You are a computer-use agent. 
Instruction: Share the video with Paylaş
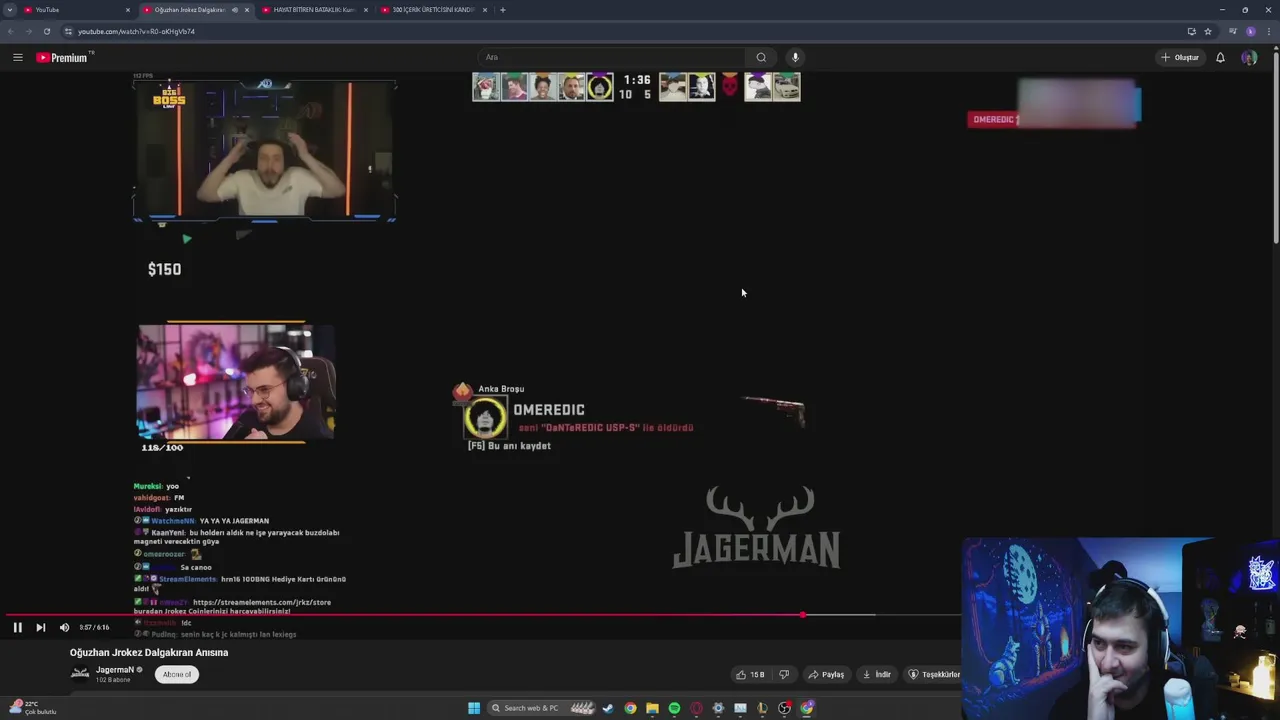pyautogui.click(x=826, y=674)
